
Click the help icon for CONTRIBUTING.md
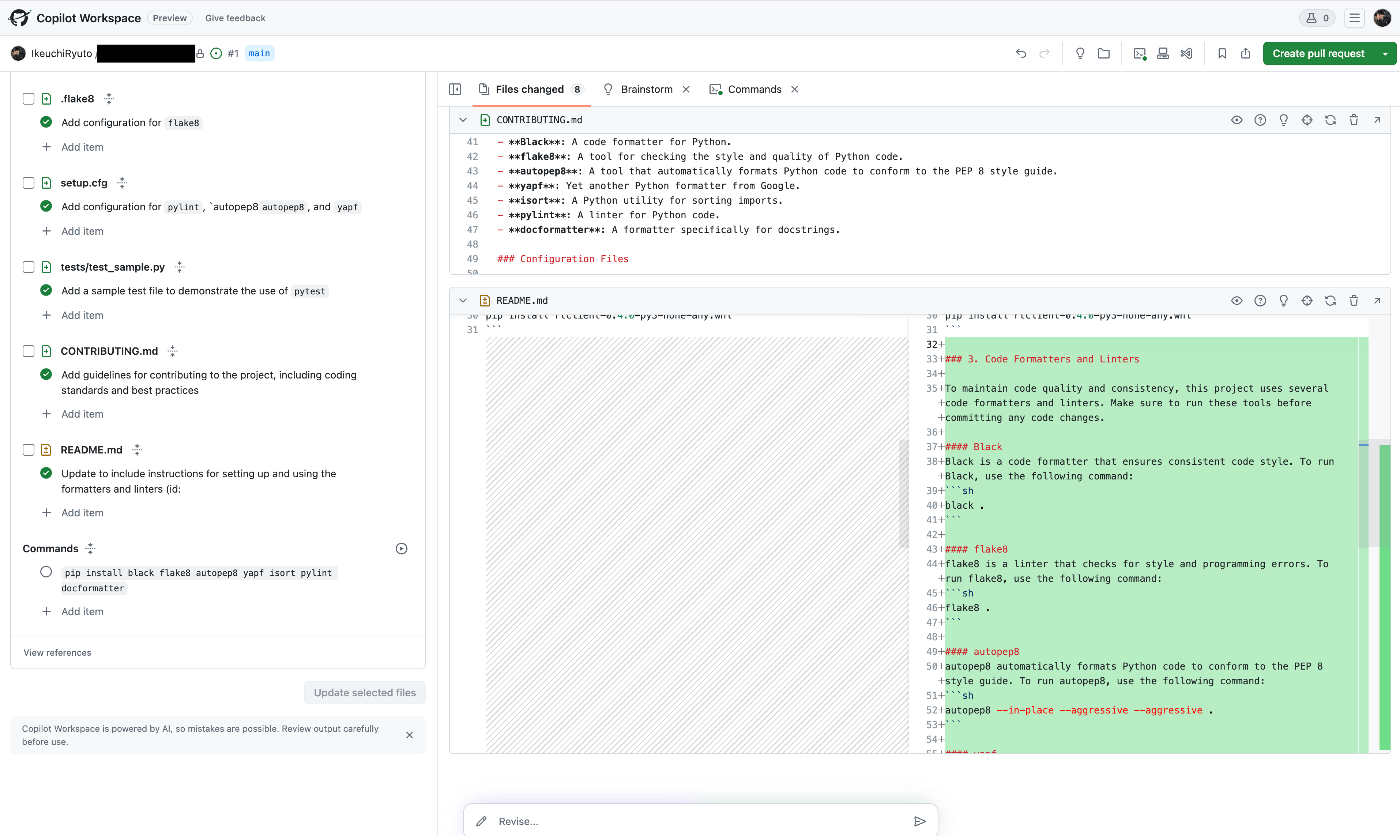[1260, 120]
